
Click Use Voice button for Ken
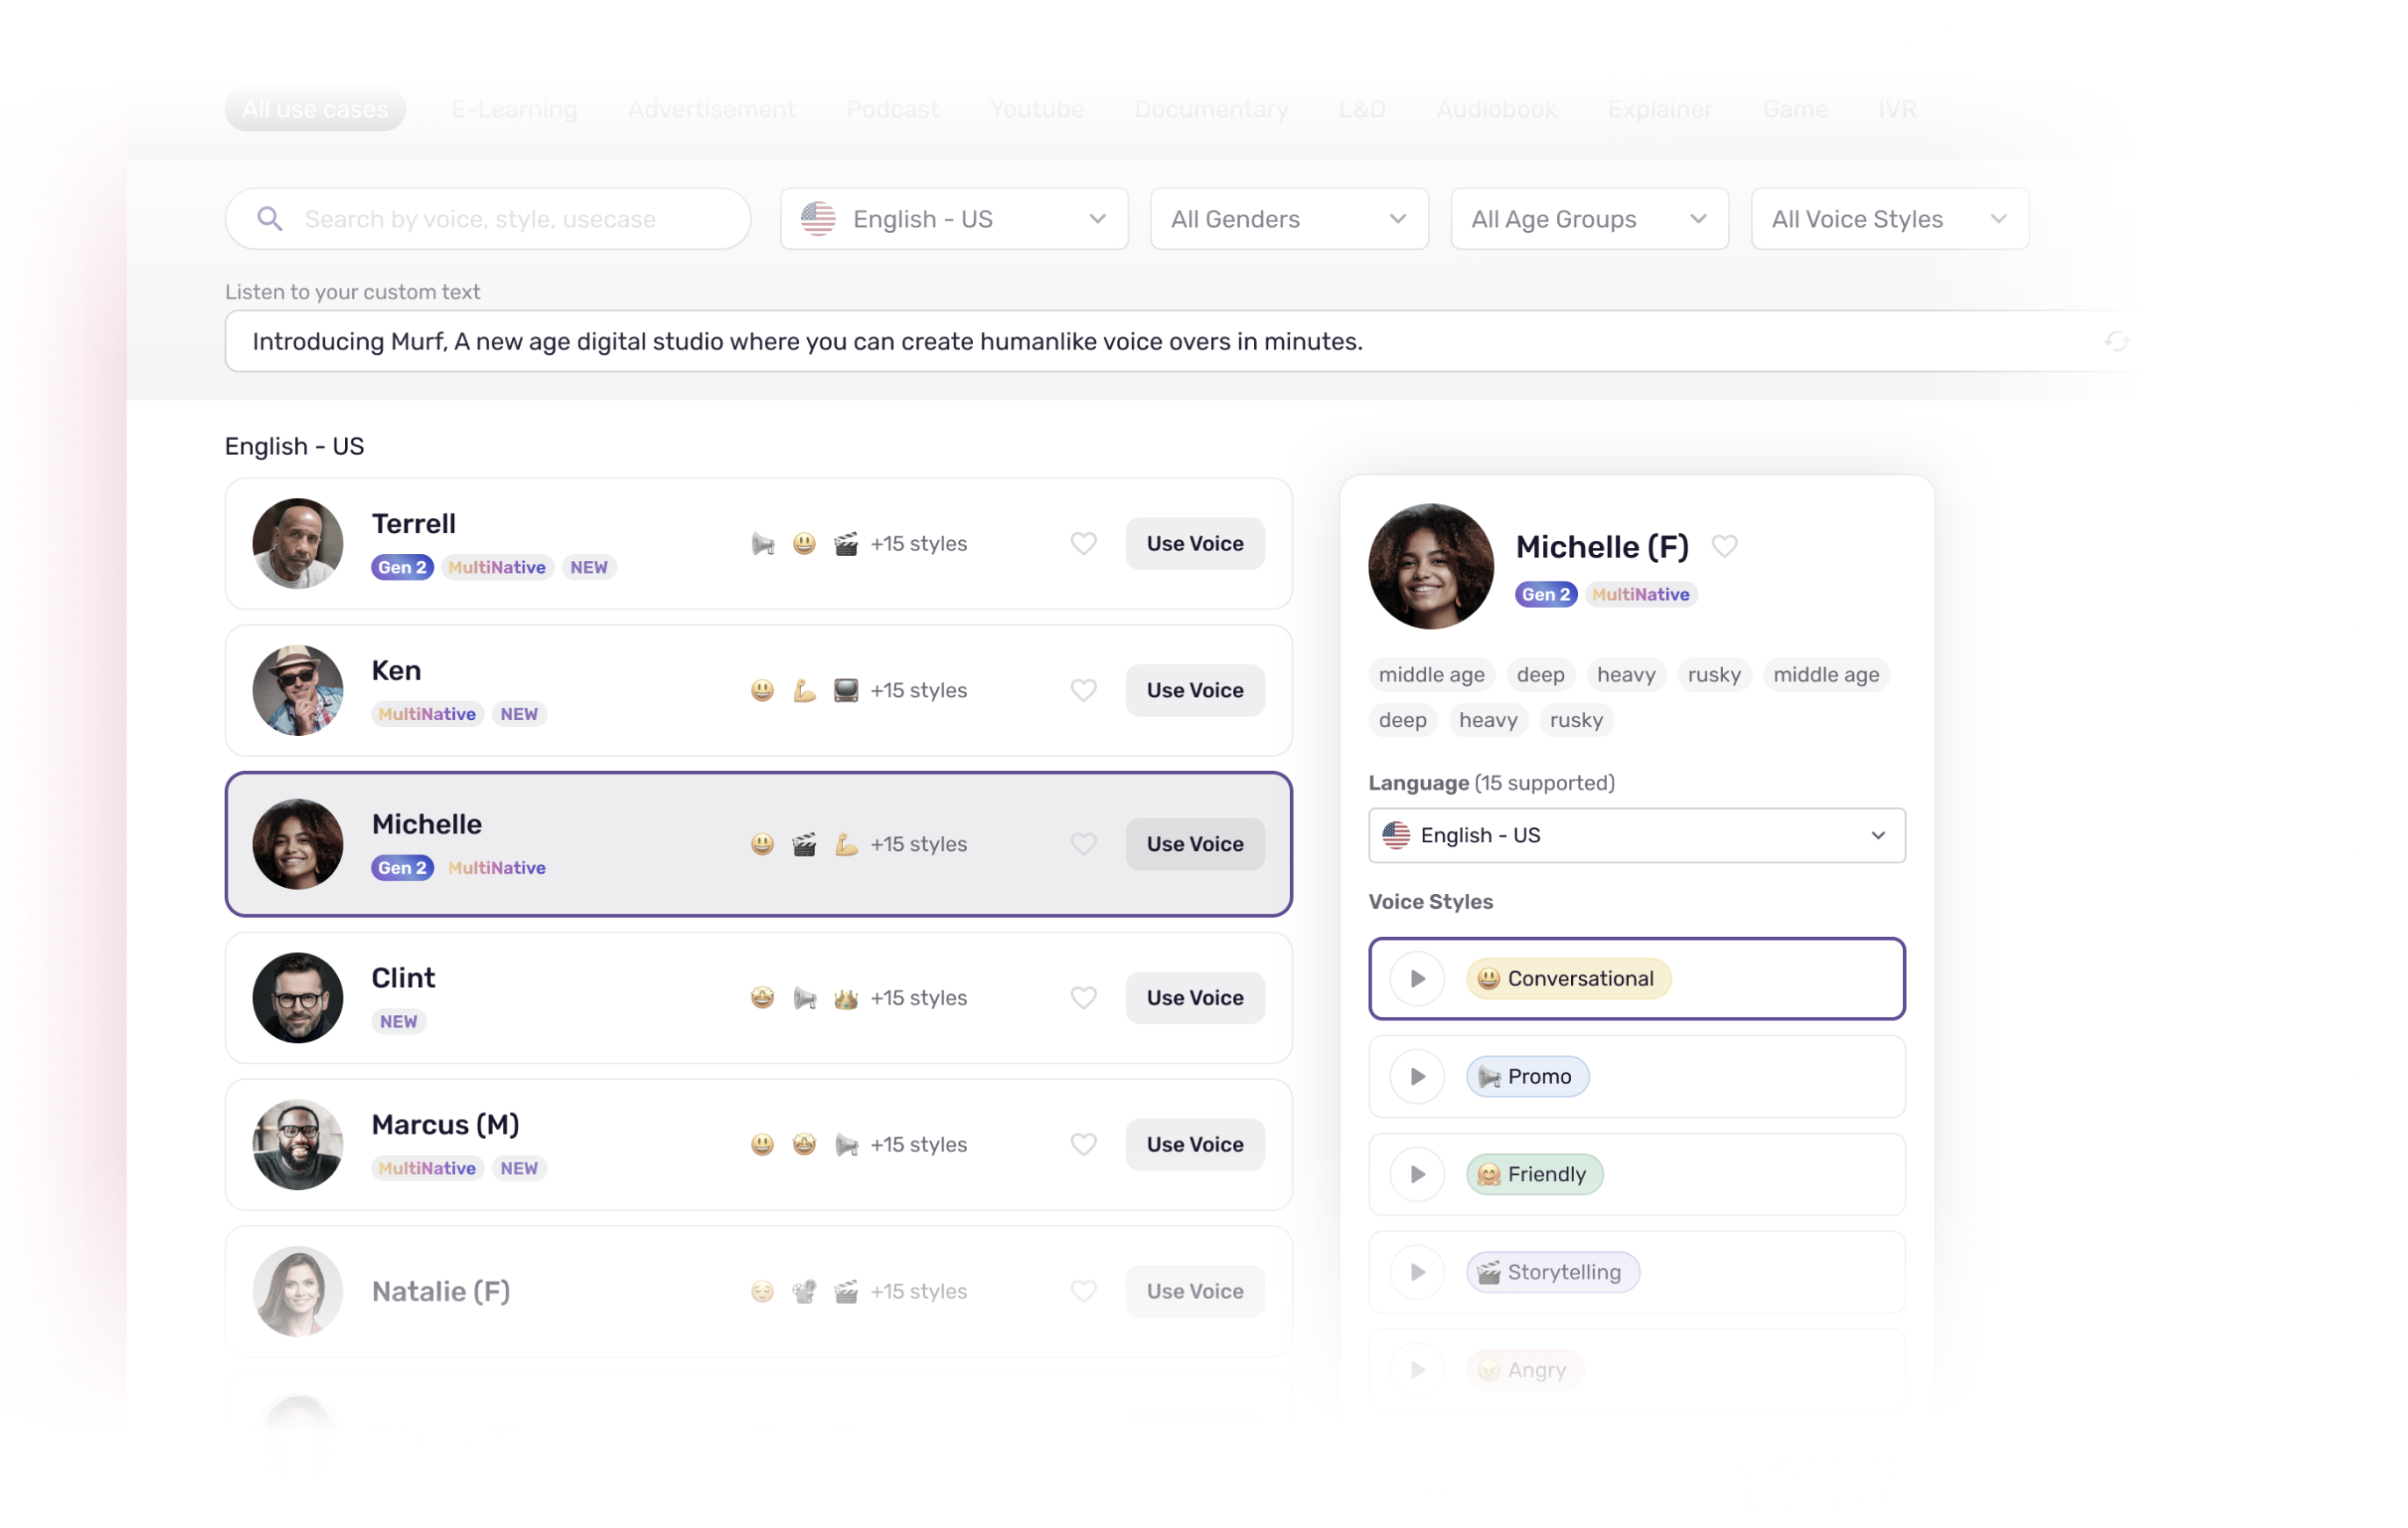click(1195, 691)
